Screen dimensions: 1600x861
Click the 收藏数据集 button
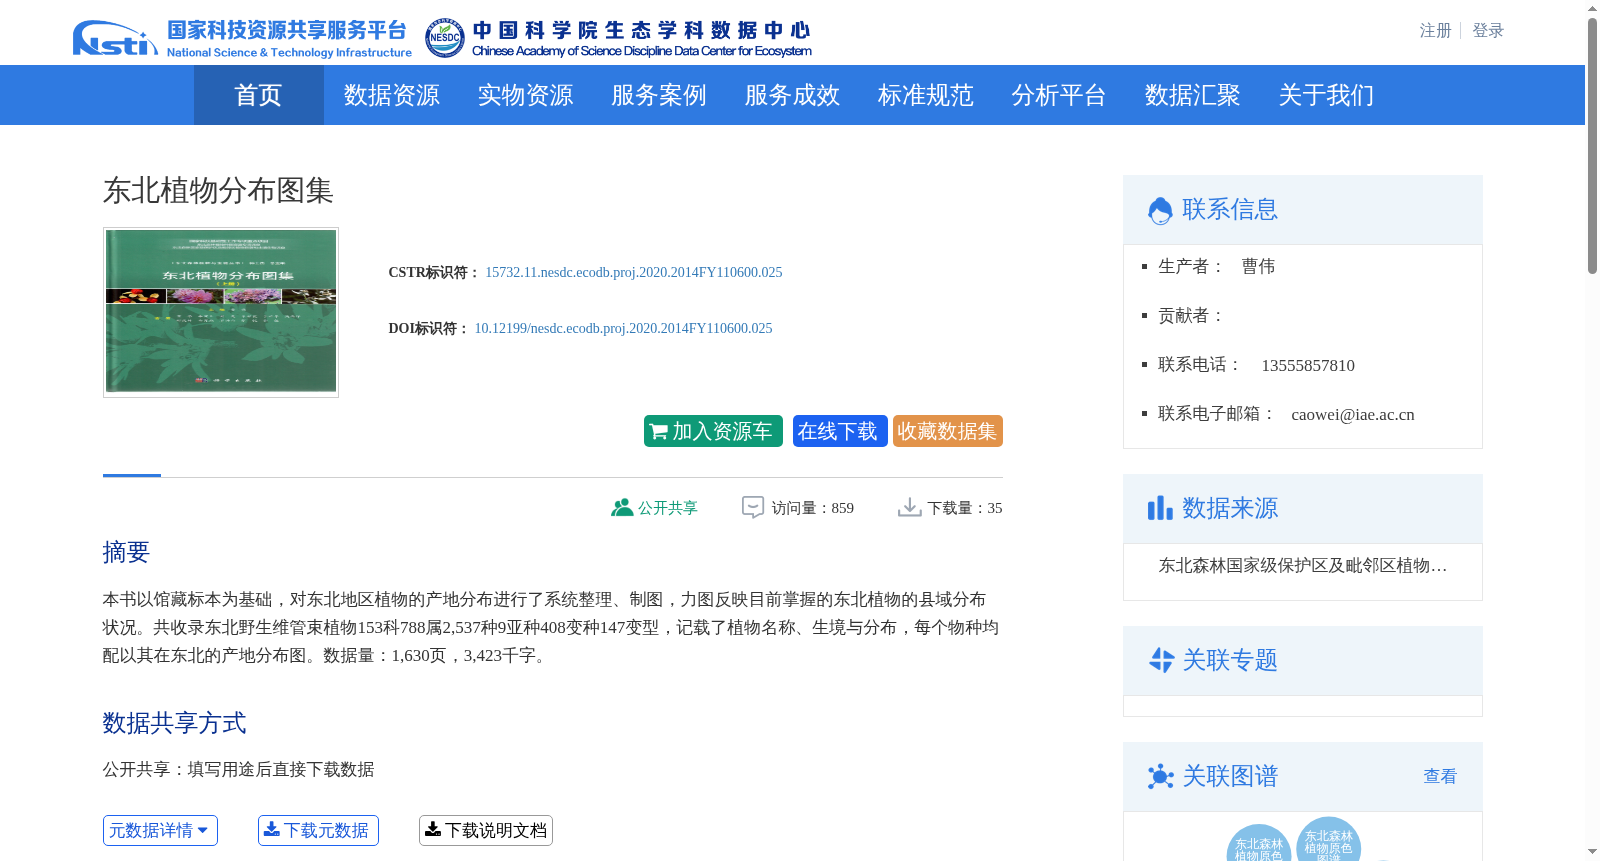click(948, 431)
